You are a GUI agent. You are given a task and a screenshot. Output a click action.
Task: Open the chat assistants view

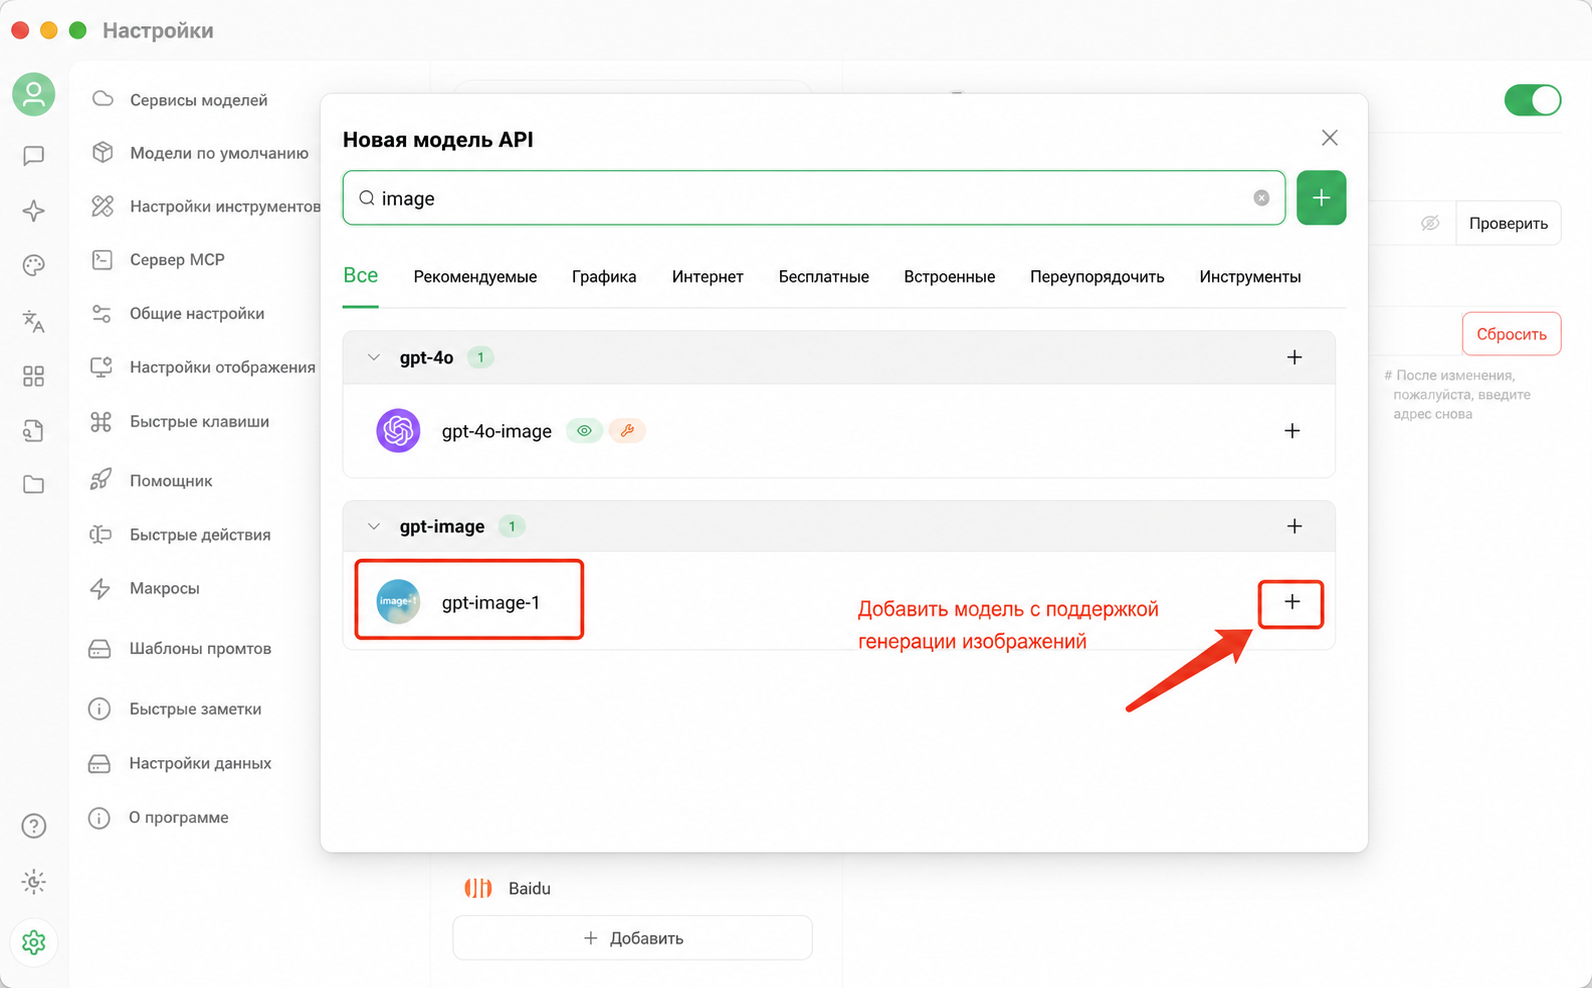coord(34,156)
